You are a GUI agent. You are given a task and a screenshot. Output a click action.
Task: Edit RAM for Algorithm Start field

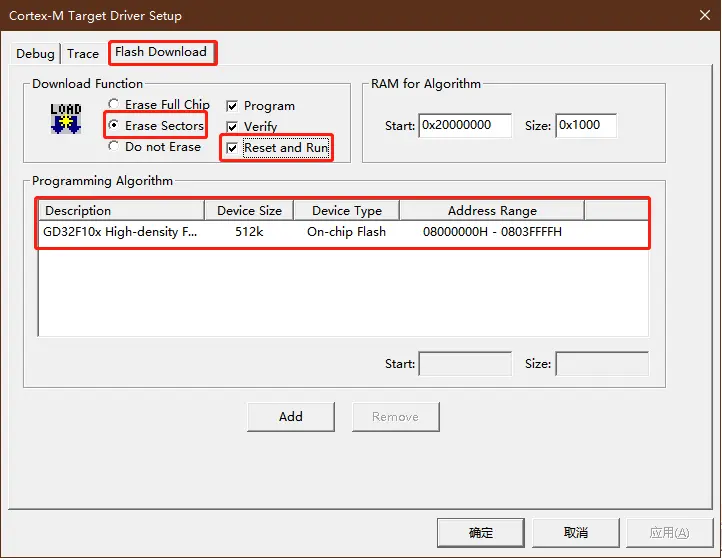coord(465,125)
